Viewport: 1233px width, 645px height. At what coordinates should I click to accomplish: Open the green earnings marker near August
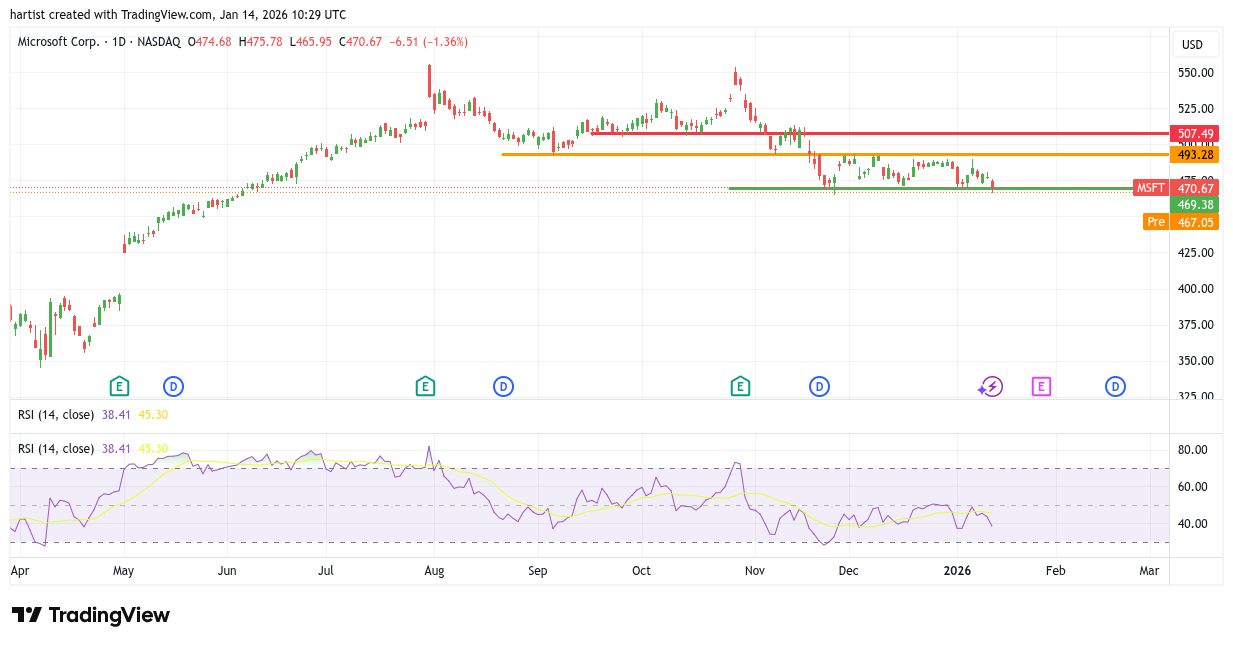point(425,386)
